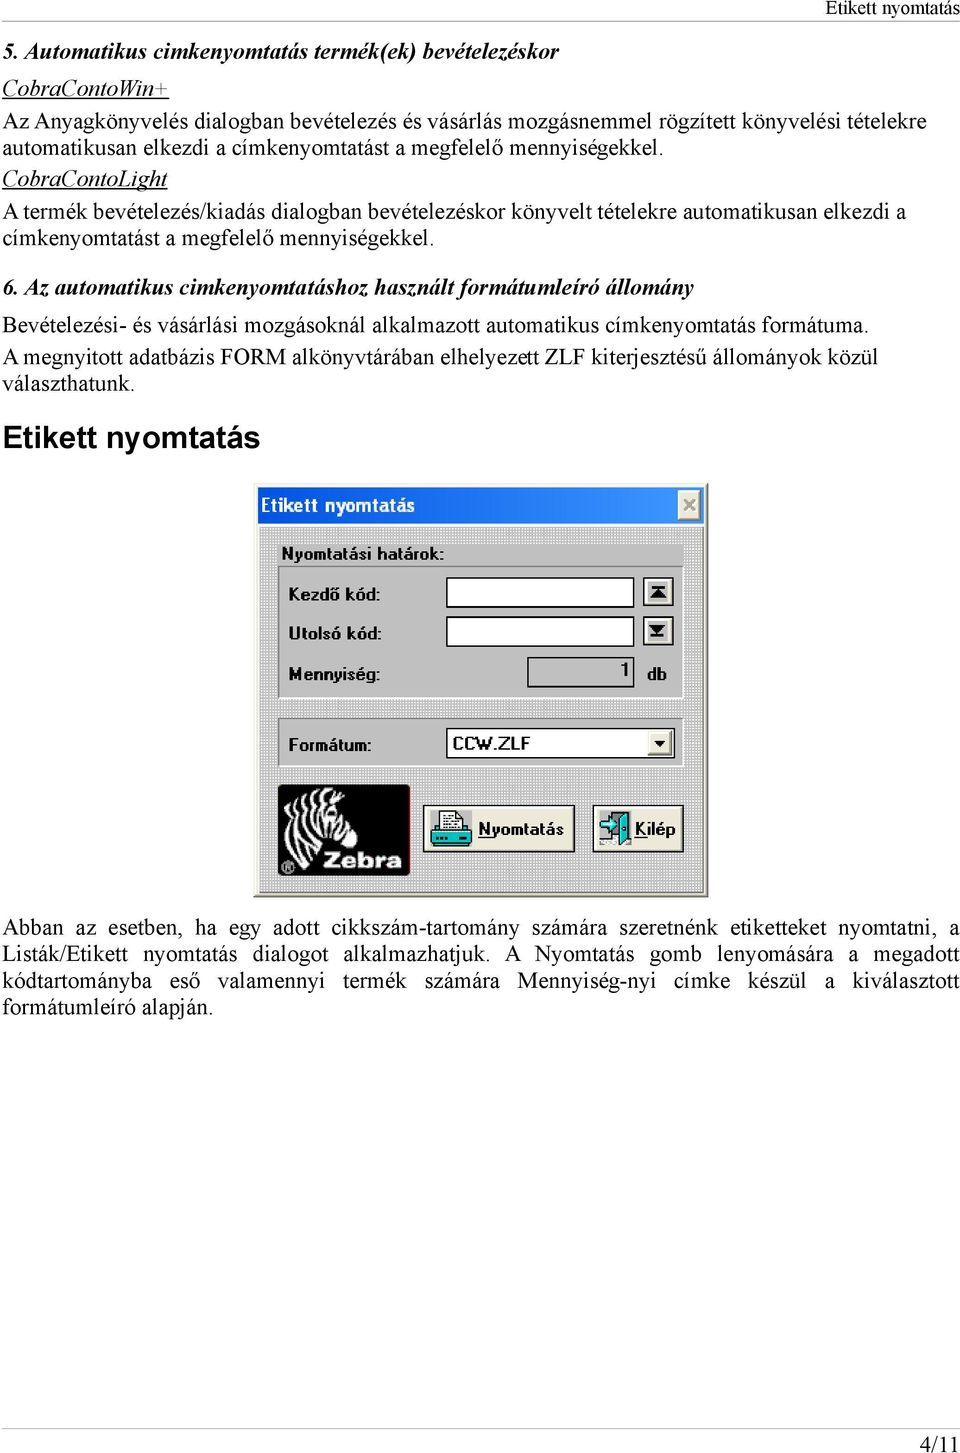Click the 'Etikett nyomtatás' page header text
The image size is (960, 1453).
point(892,9)
